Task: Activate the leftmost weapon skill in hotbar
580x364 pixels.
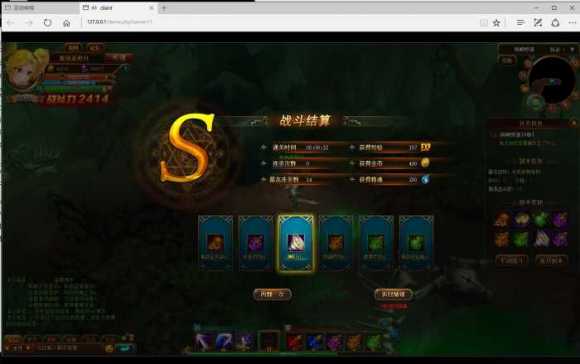Action: coord(204,342)
